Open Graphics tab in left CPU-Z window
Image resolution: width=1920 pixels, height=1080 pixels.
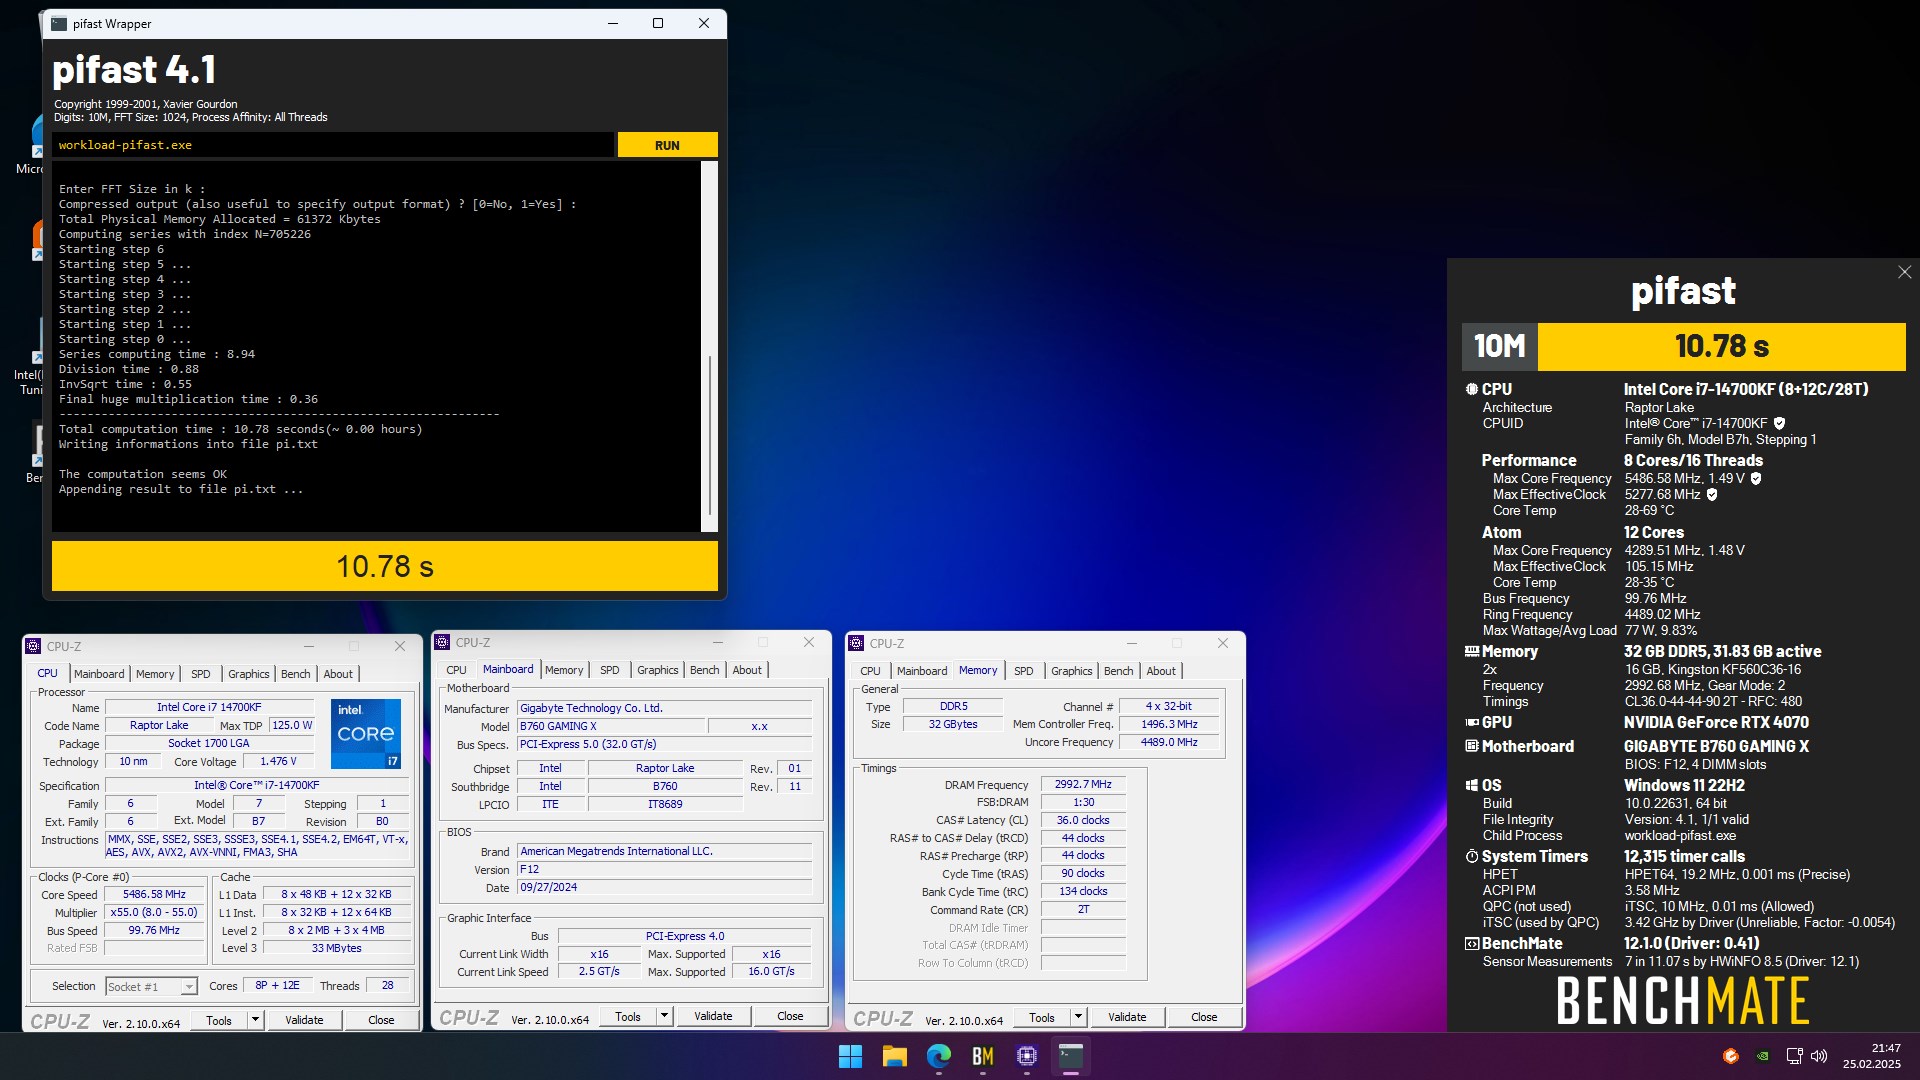(249, 674)
